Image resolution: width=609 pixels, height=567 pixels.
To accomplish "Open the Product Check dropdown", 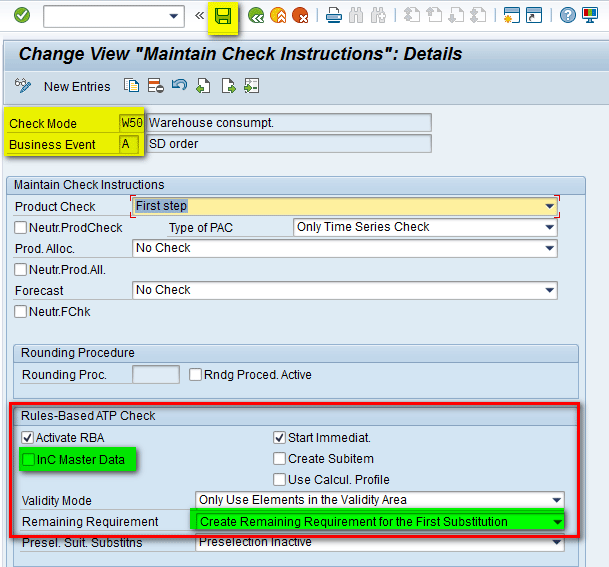I will [x=549, y=206].
